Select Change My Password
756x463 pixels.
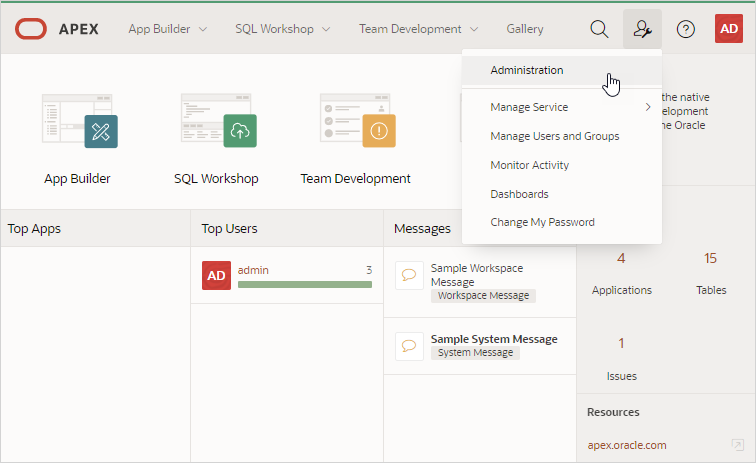click(562, 222)
